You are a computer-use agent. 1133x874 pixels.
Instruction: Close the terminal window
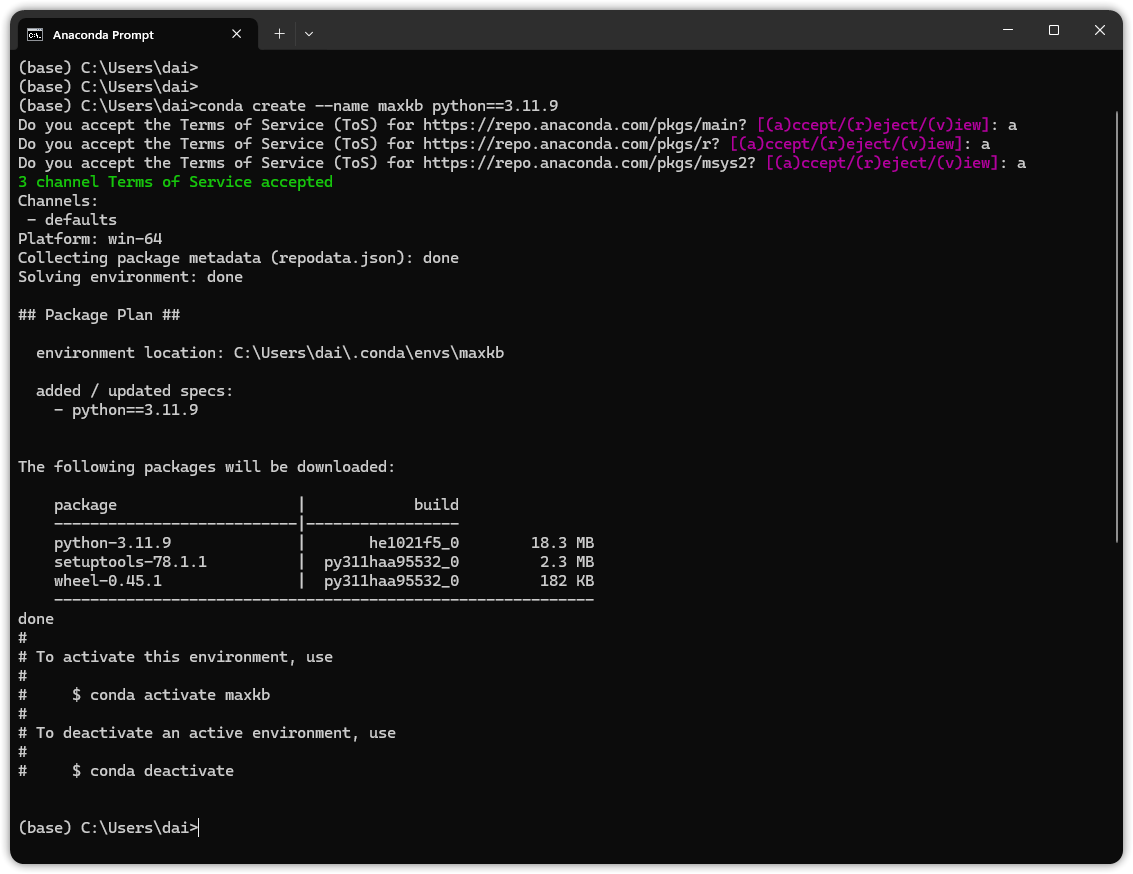[1099, 30]
